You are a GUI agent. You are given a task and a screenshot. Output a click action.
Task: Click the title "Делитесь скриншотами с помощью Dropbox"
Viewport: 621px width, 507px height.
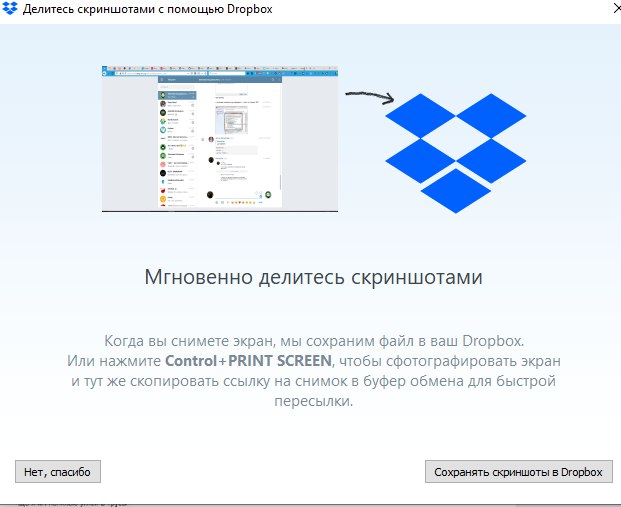[147, 9]
